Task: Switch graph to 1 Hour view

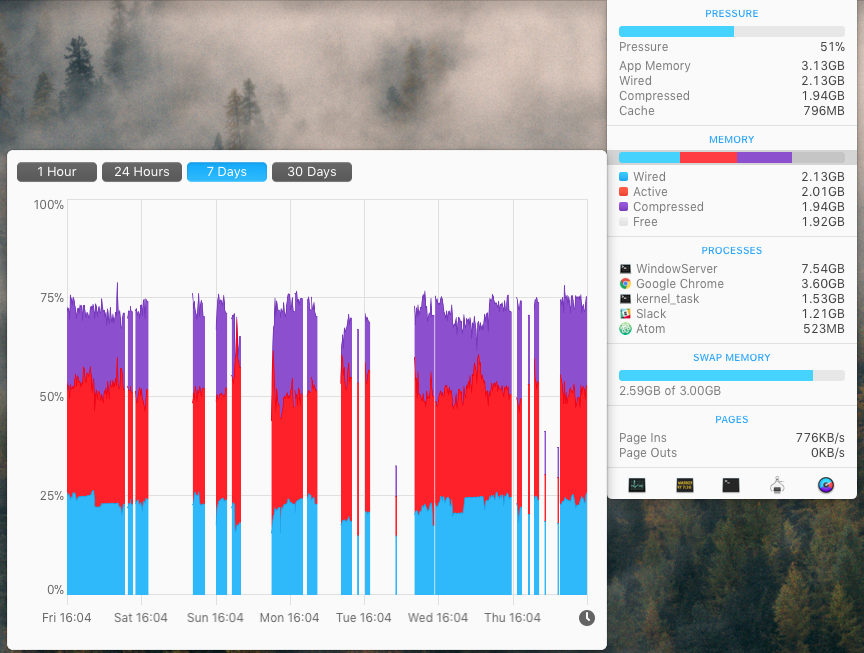Action: (57, 172)
